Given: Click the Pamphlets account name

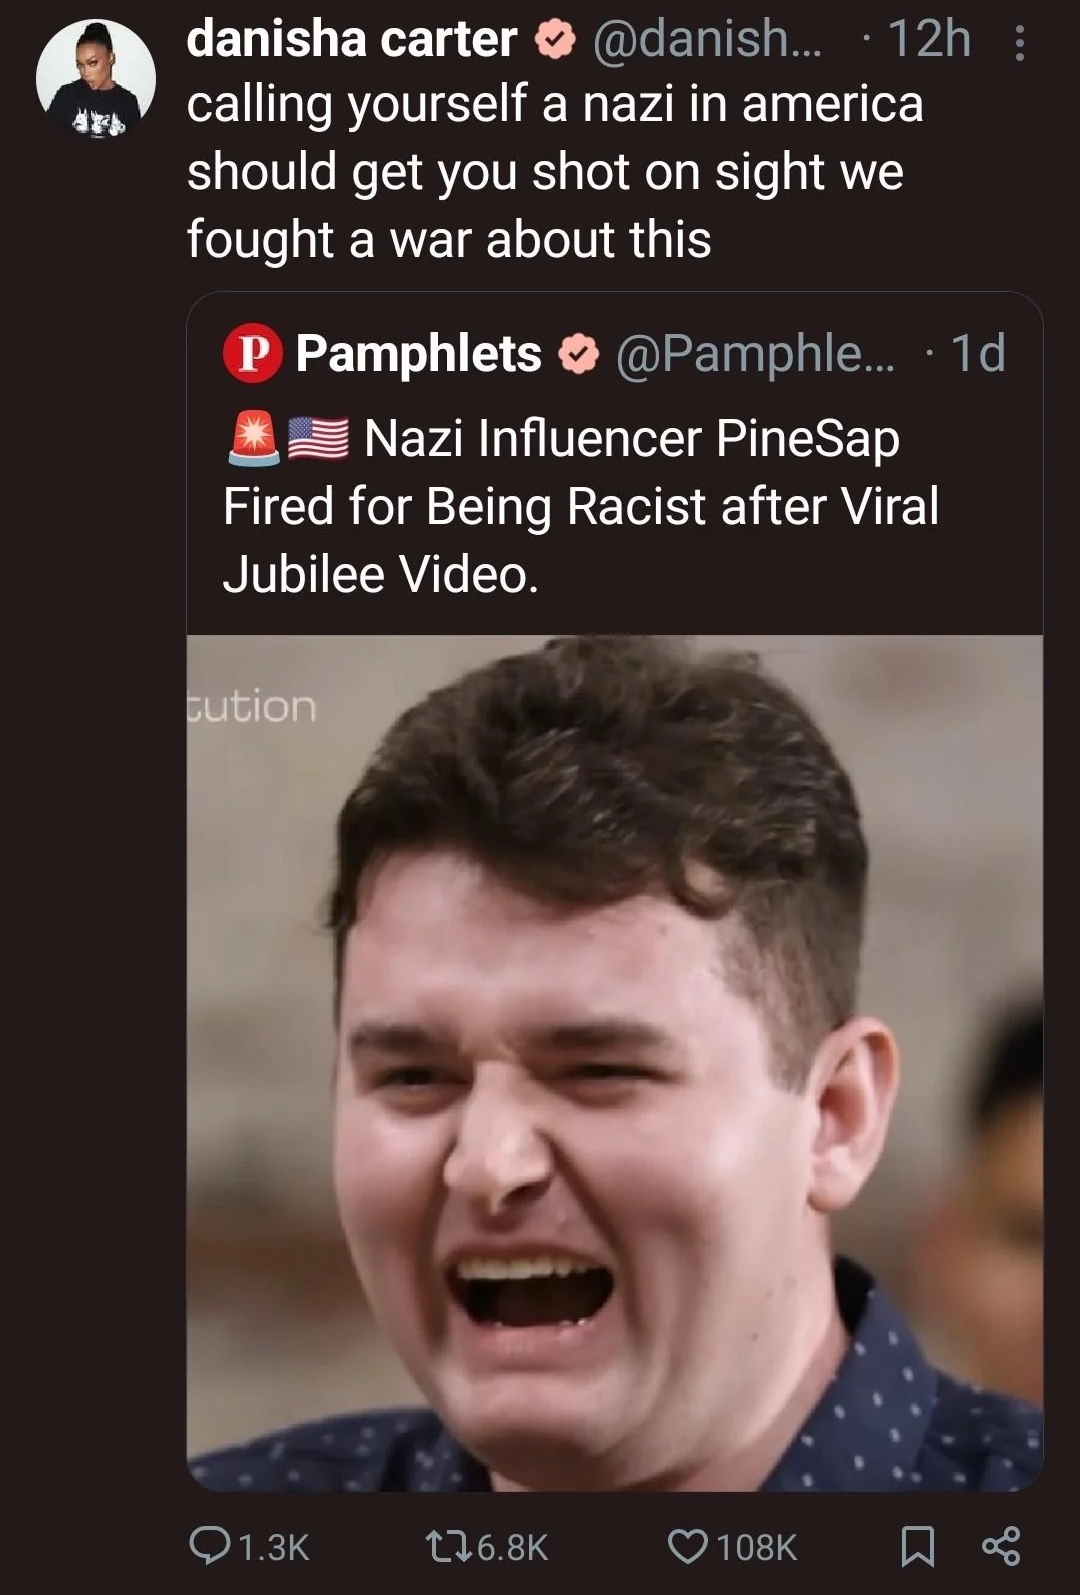Looking at the screenshot, I should pyautogui.click(x=419, y=353).
